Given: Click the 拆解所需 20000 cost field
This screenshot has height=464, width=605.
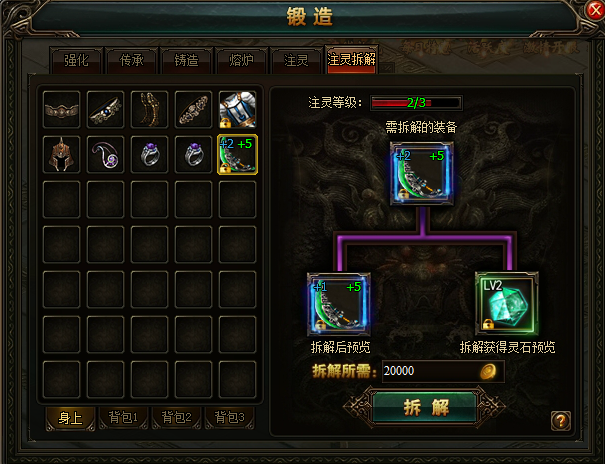Looking at the screenshot, I should tap(443, 371).
